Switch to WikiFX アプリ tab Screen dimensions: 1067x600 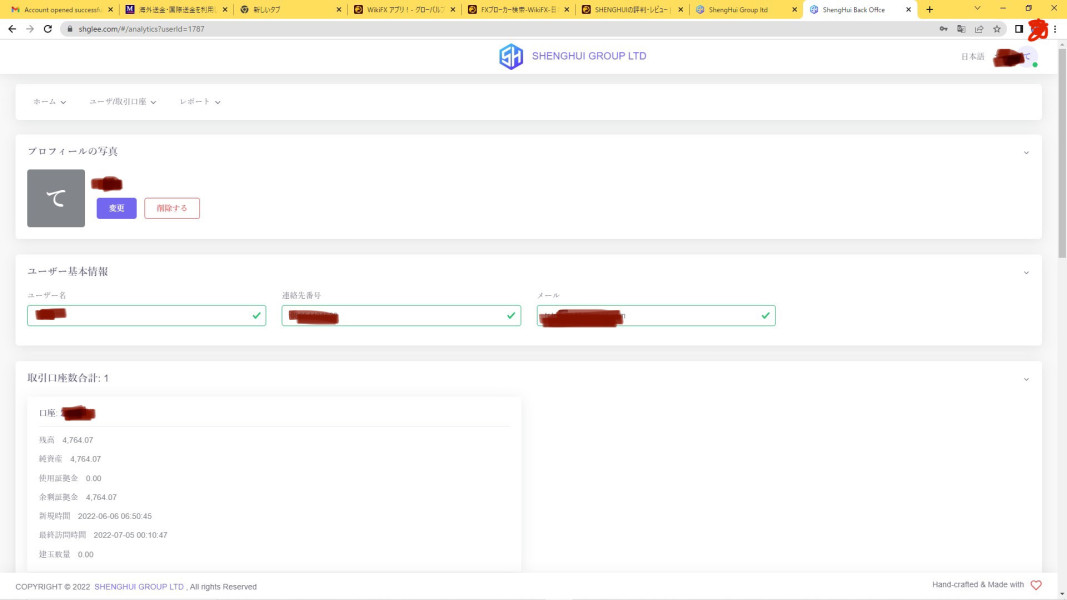point(404,10)
